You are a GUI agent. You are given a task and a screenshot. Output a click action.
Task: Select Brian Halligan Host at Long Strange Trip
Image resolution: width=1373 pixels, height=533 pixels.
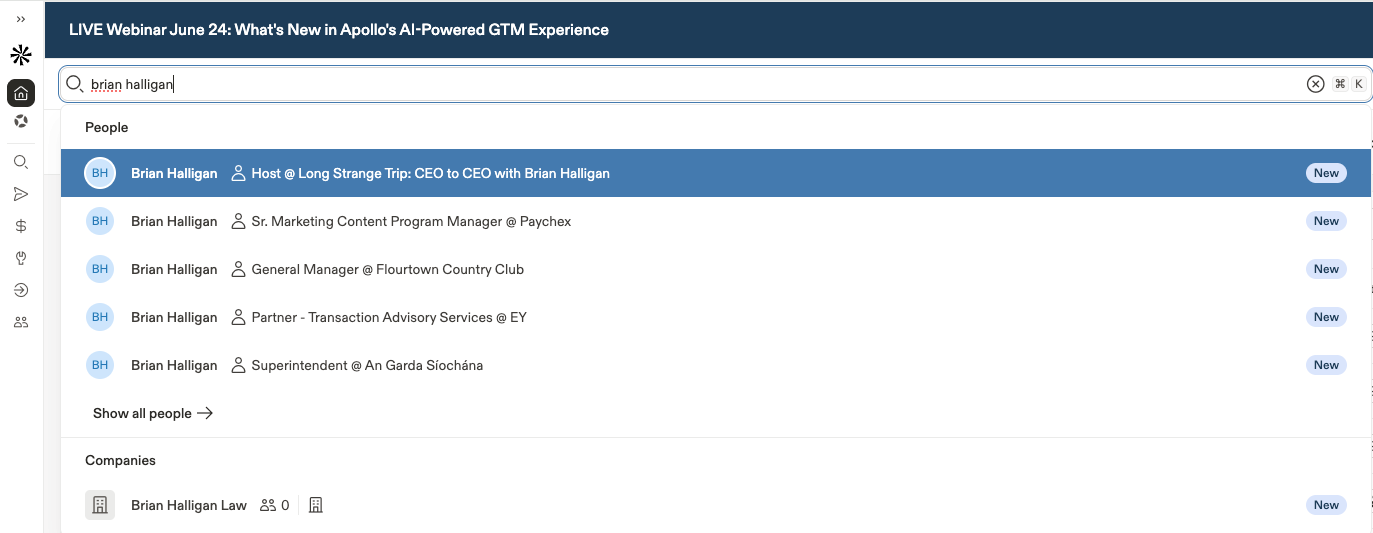715,173
